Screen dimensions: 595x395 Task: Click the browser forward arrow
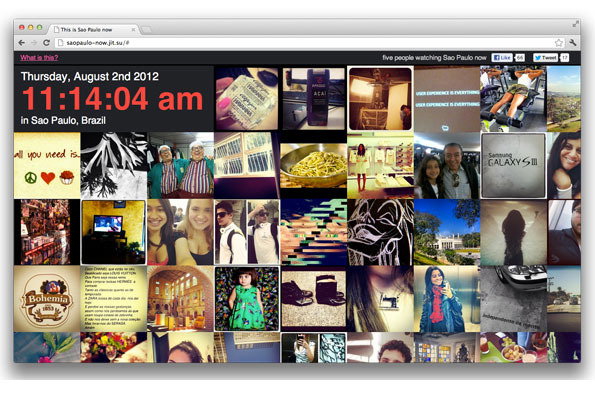coord(34,43)
